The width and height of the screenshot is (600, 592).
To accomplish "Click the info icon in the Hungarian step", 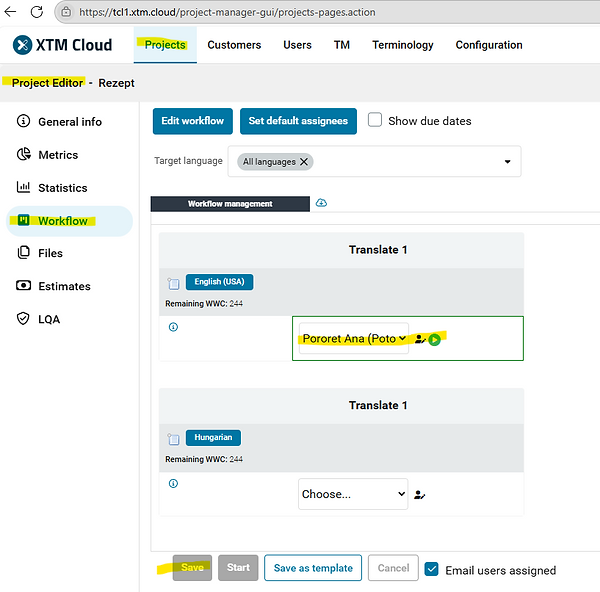I will (173, 483).
